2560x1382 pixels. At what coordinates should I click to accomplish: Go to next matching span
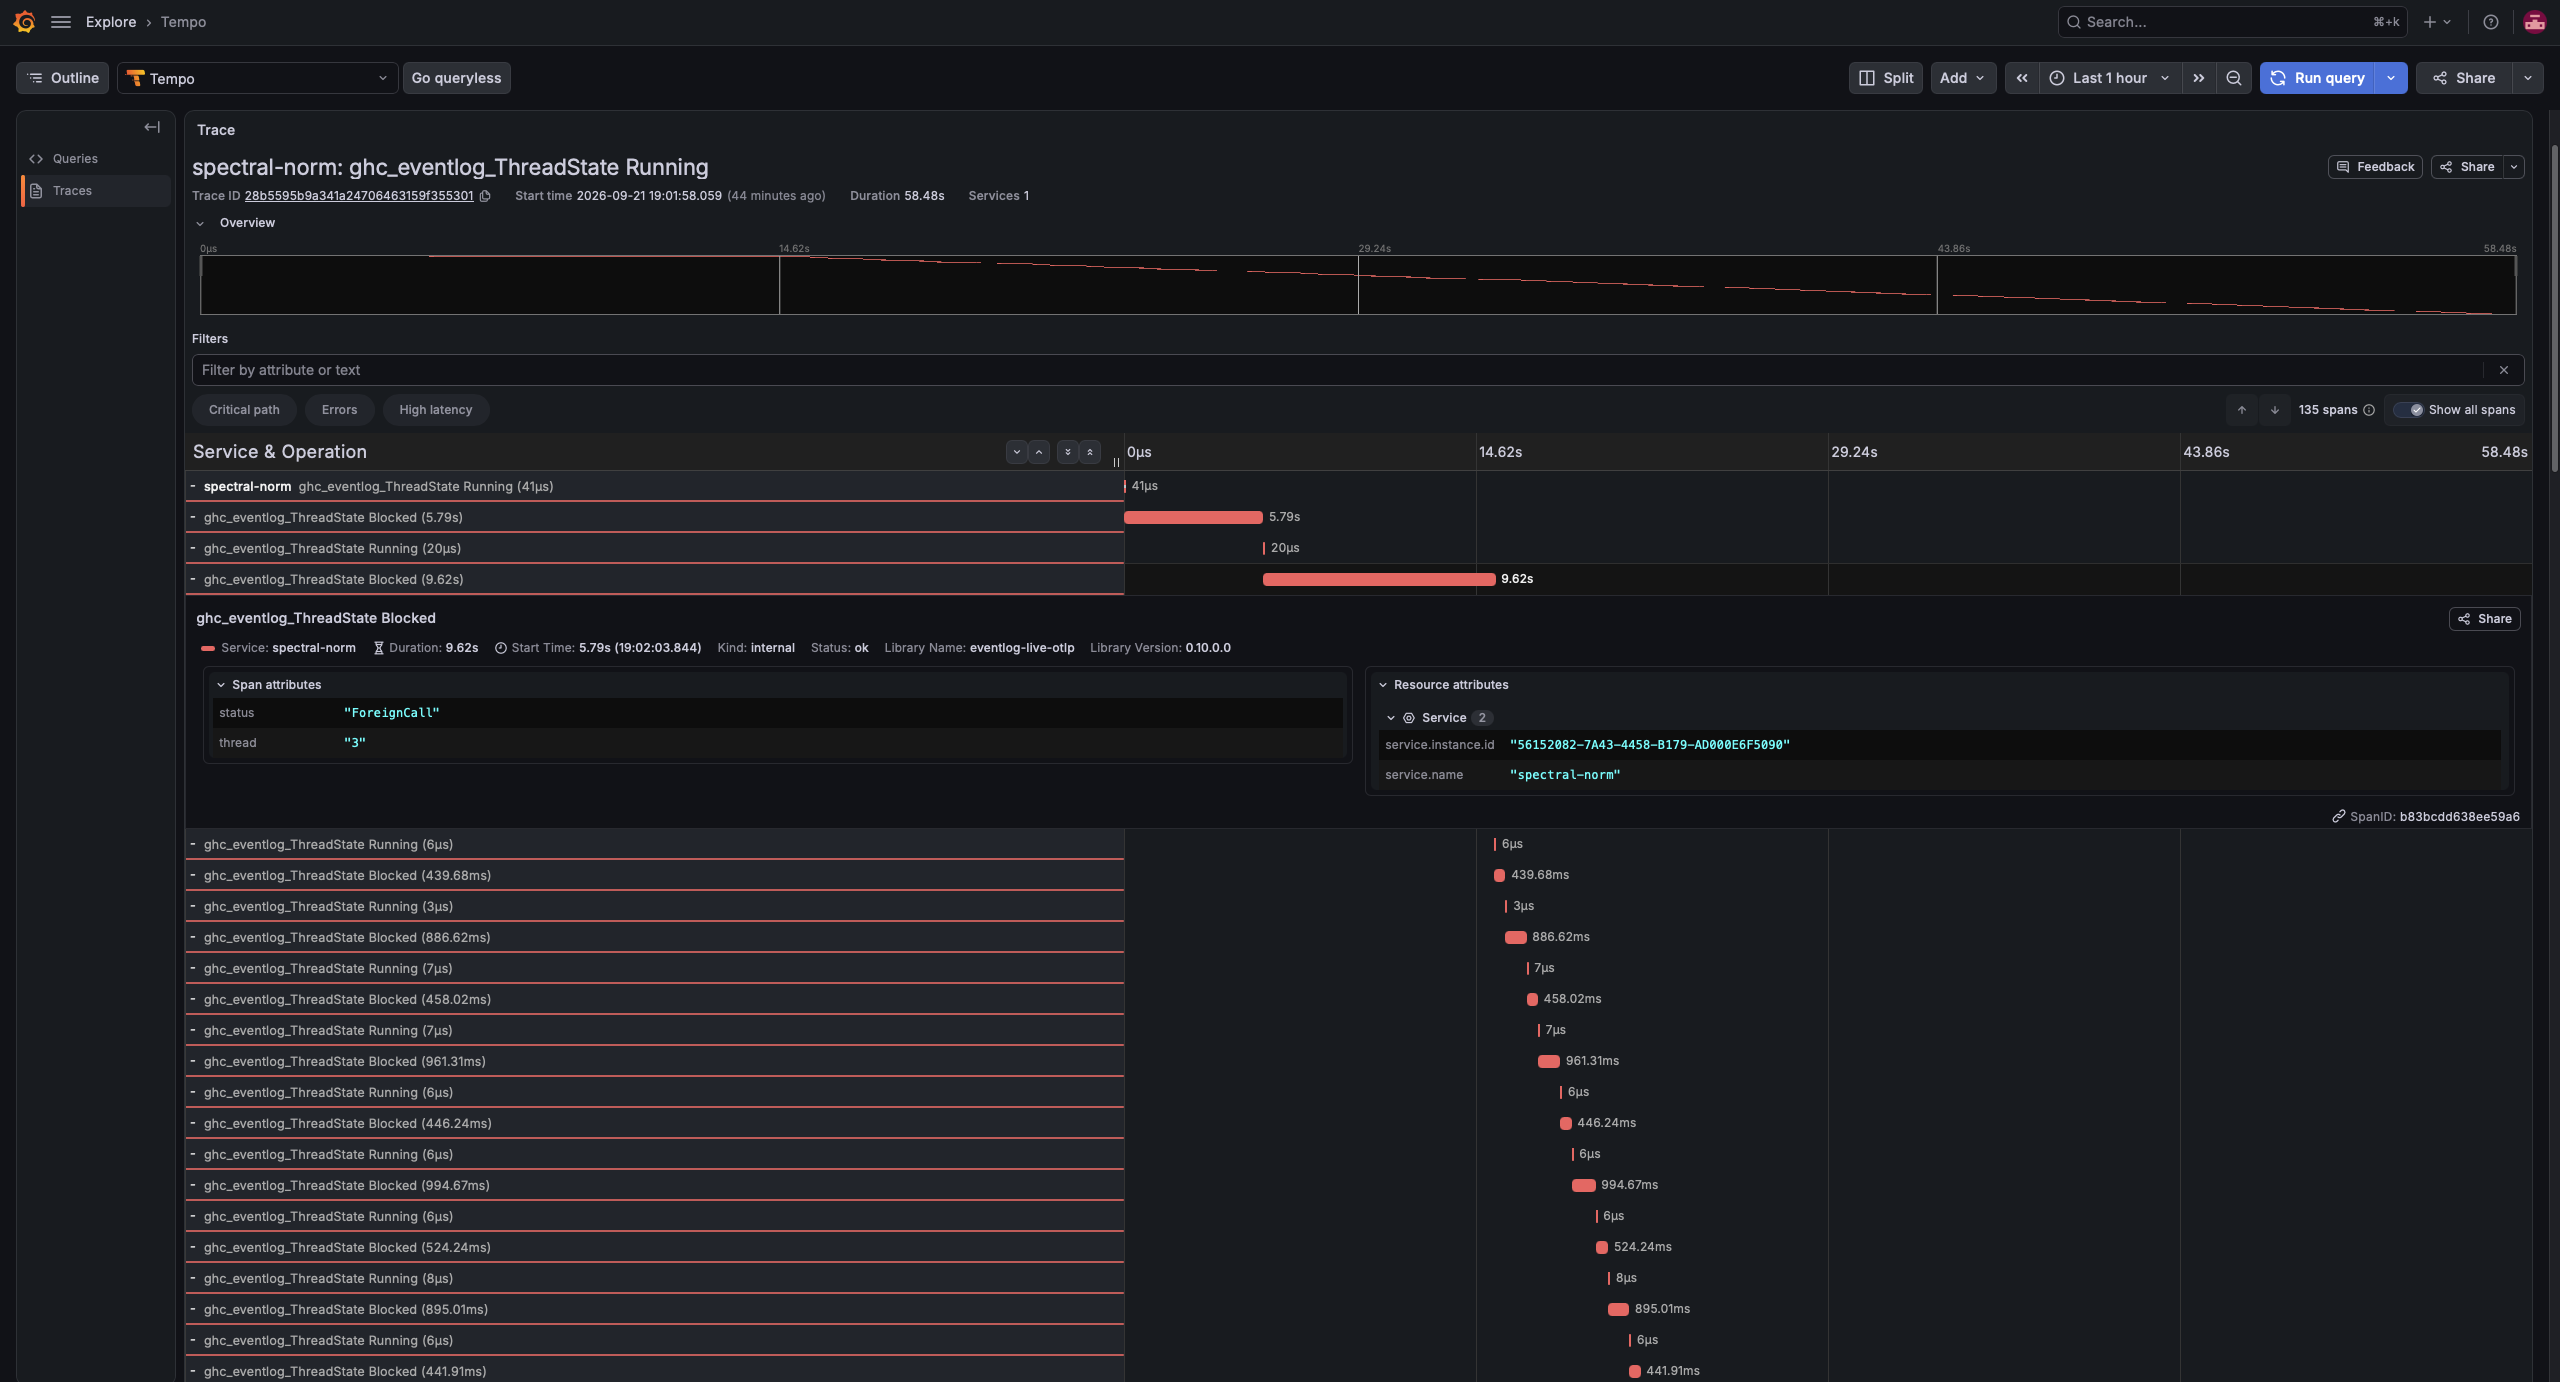pos(2275,410)
